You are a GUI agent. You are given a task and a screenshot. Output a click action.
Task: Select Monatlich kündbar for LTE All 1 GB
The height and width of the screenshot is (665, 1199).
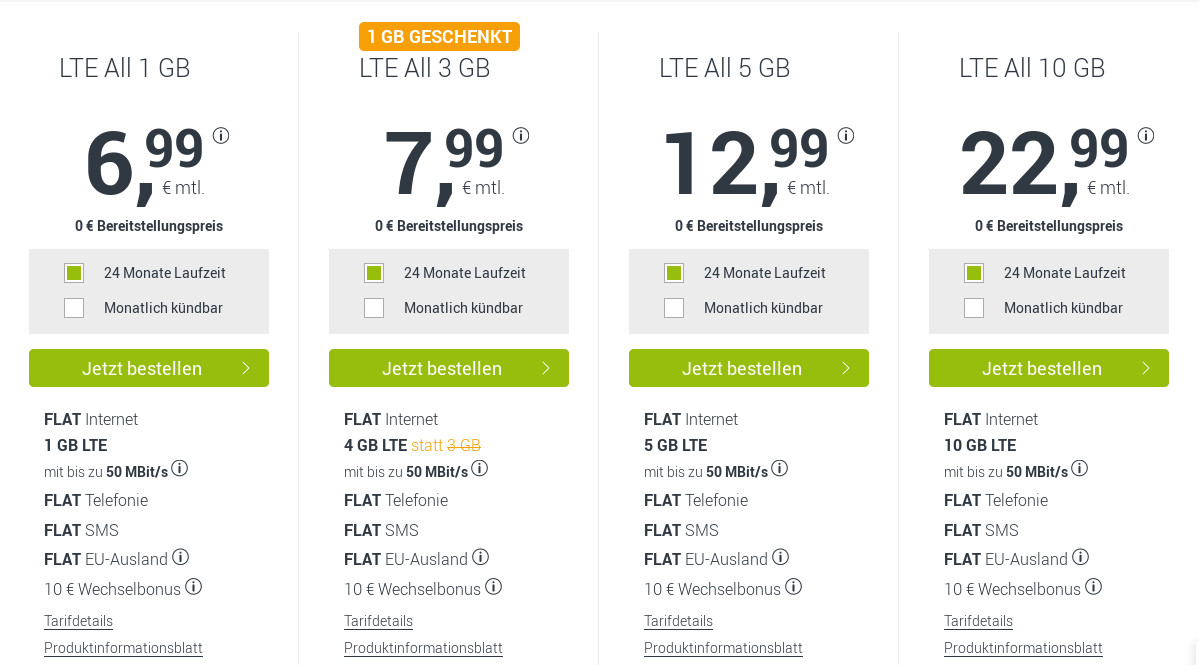pyautogui.click(x=74, y=308)
